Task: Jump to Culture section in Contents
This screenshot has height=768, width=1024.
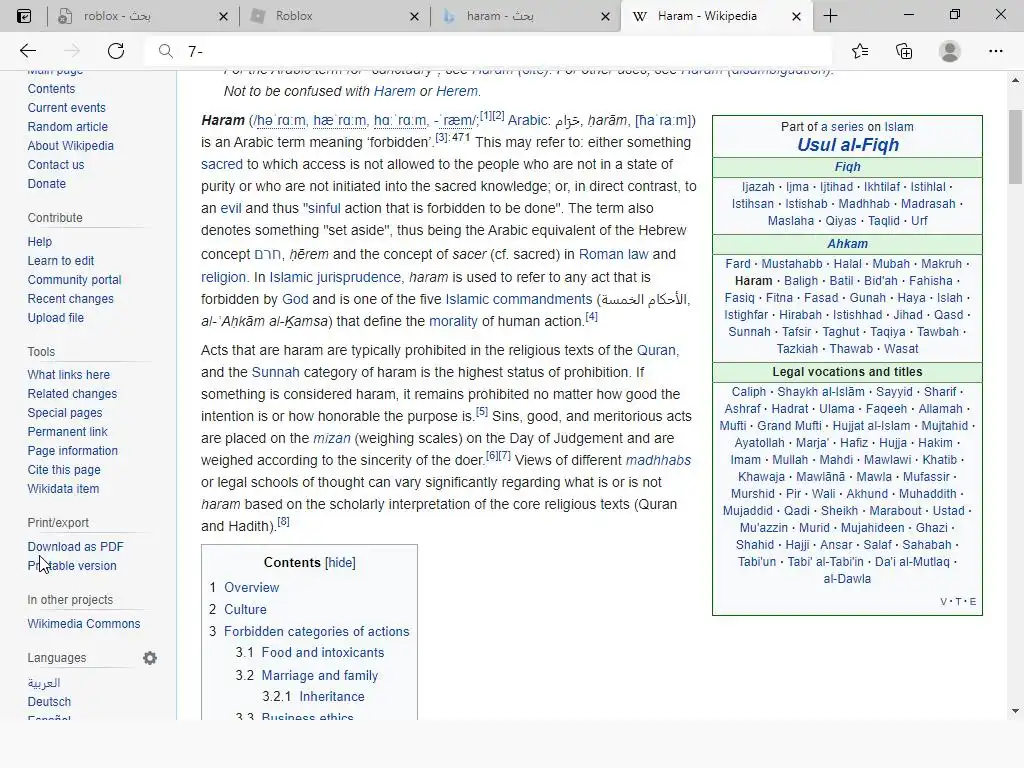Action: [x=245, y=609]
